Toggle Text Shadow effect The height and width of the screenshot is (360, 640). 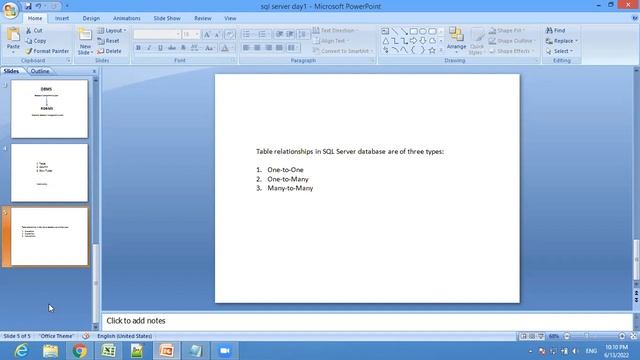point(183,48)
